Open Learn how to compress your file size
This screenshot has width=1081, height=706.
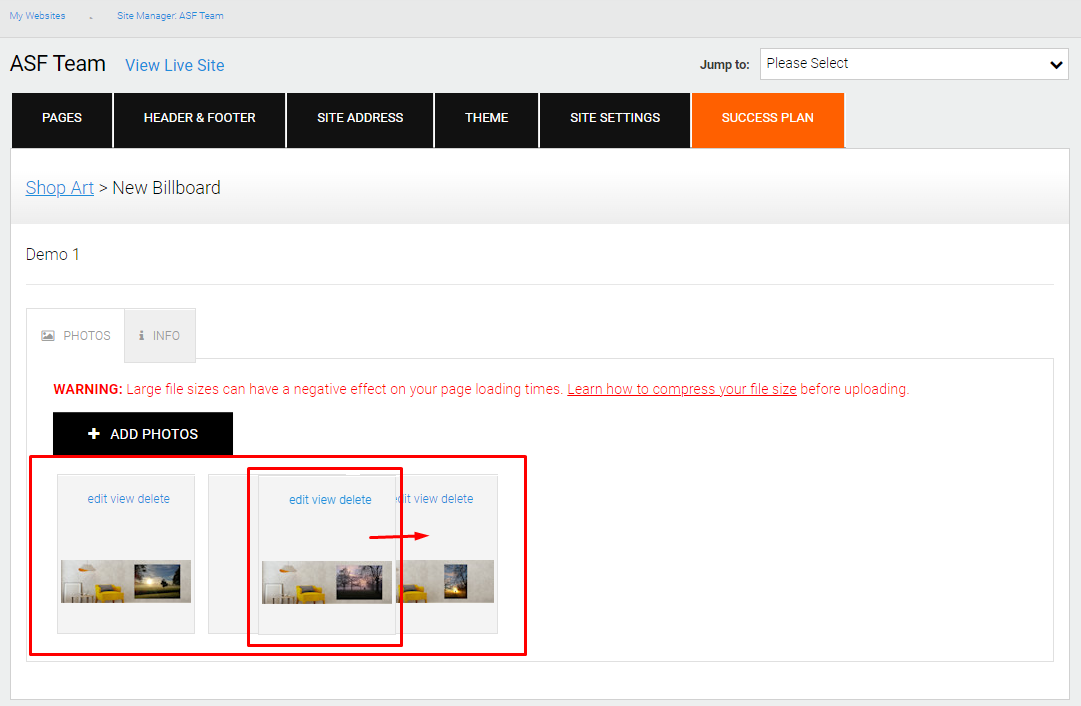pyautogui.click(x=682, y=389)
